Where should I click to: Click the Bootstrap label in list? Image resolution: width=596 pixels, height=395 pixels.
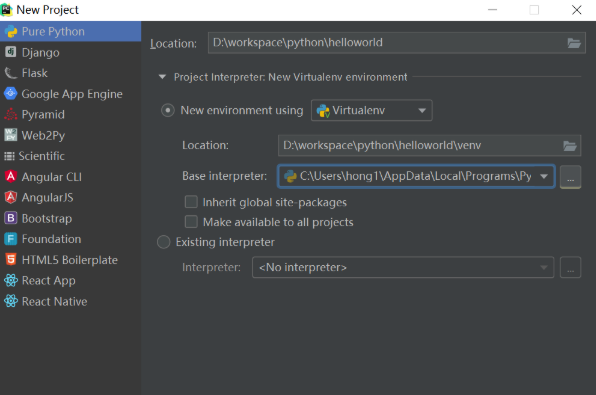point(47,219)
